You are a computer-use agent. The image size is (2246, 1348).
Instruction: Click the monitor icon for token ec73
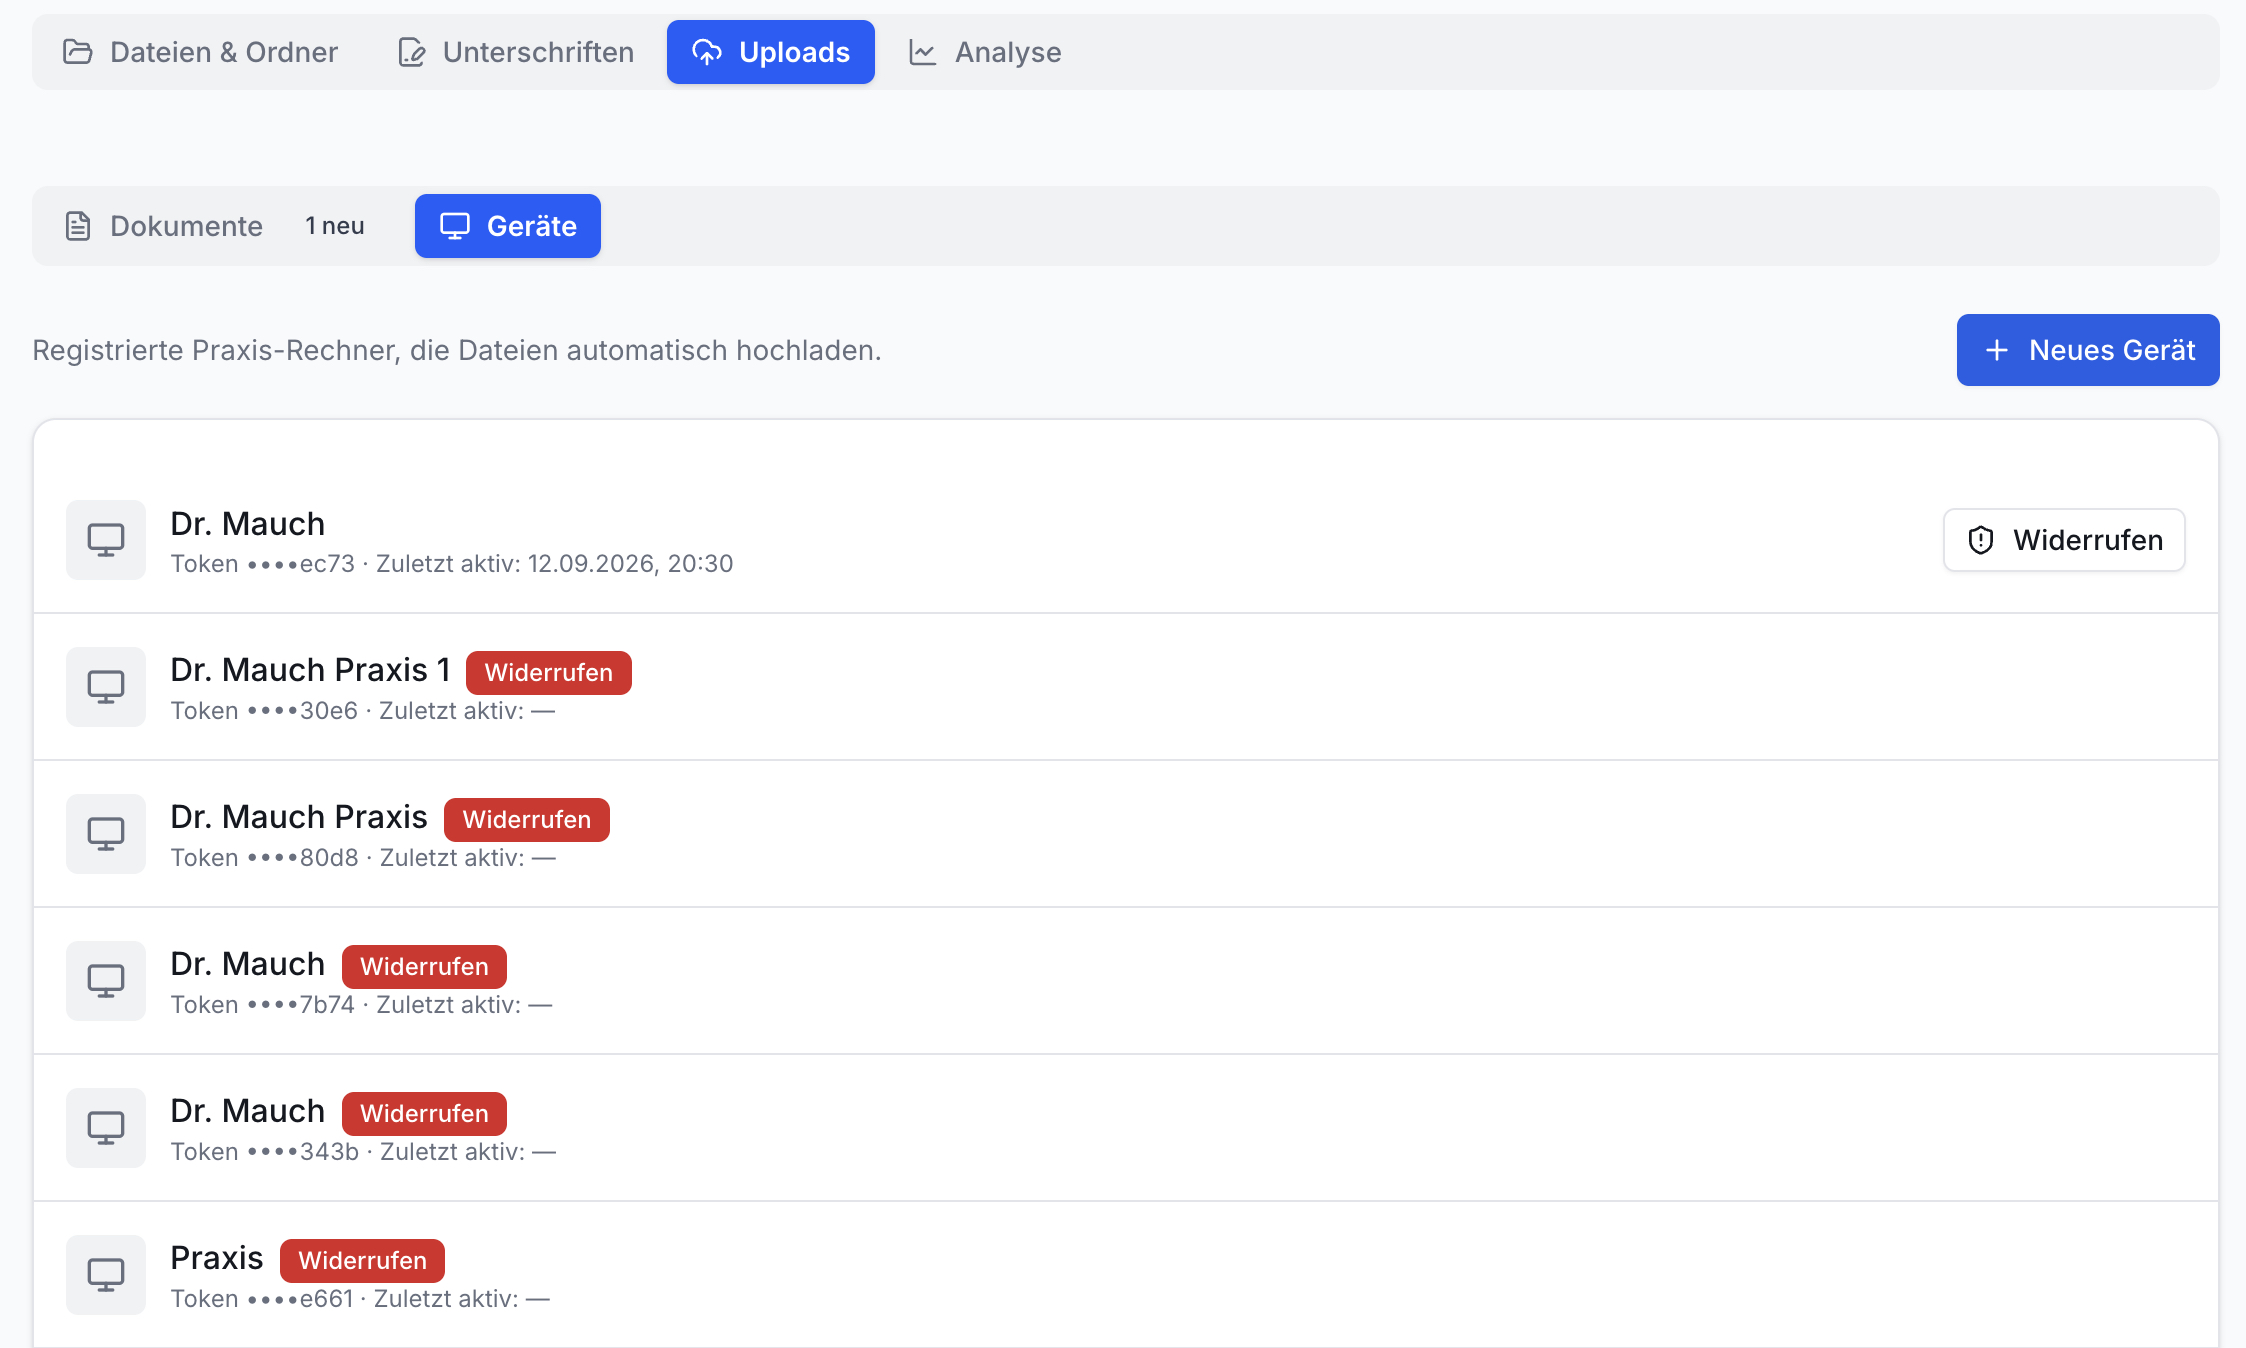(106, 540)
